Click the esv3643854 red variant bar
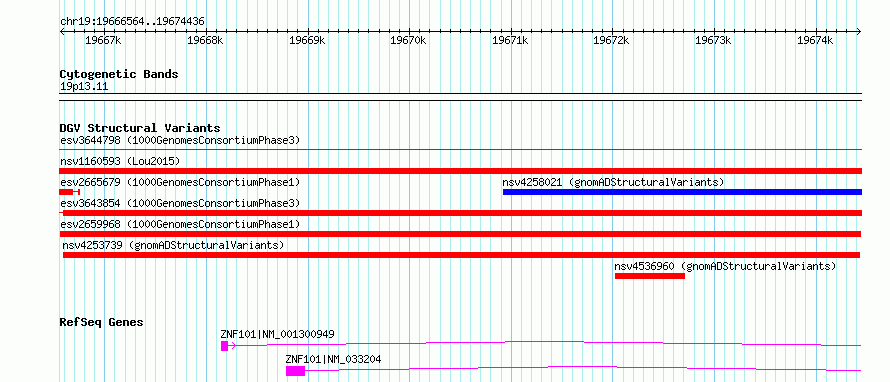 [x=460, y=213]
